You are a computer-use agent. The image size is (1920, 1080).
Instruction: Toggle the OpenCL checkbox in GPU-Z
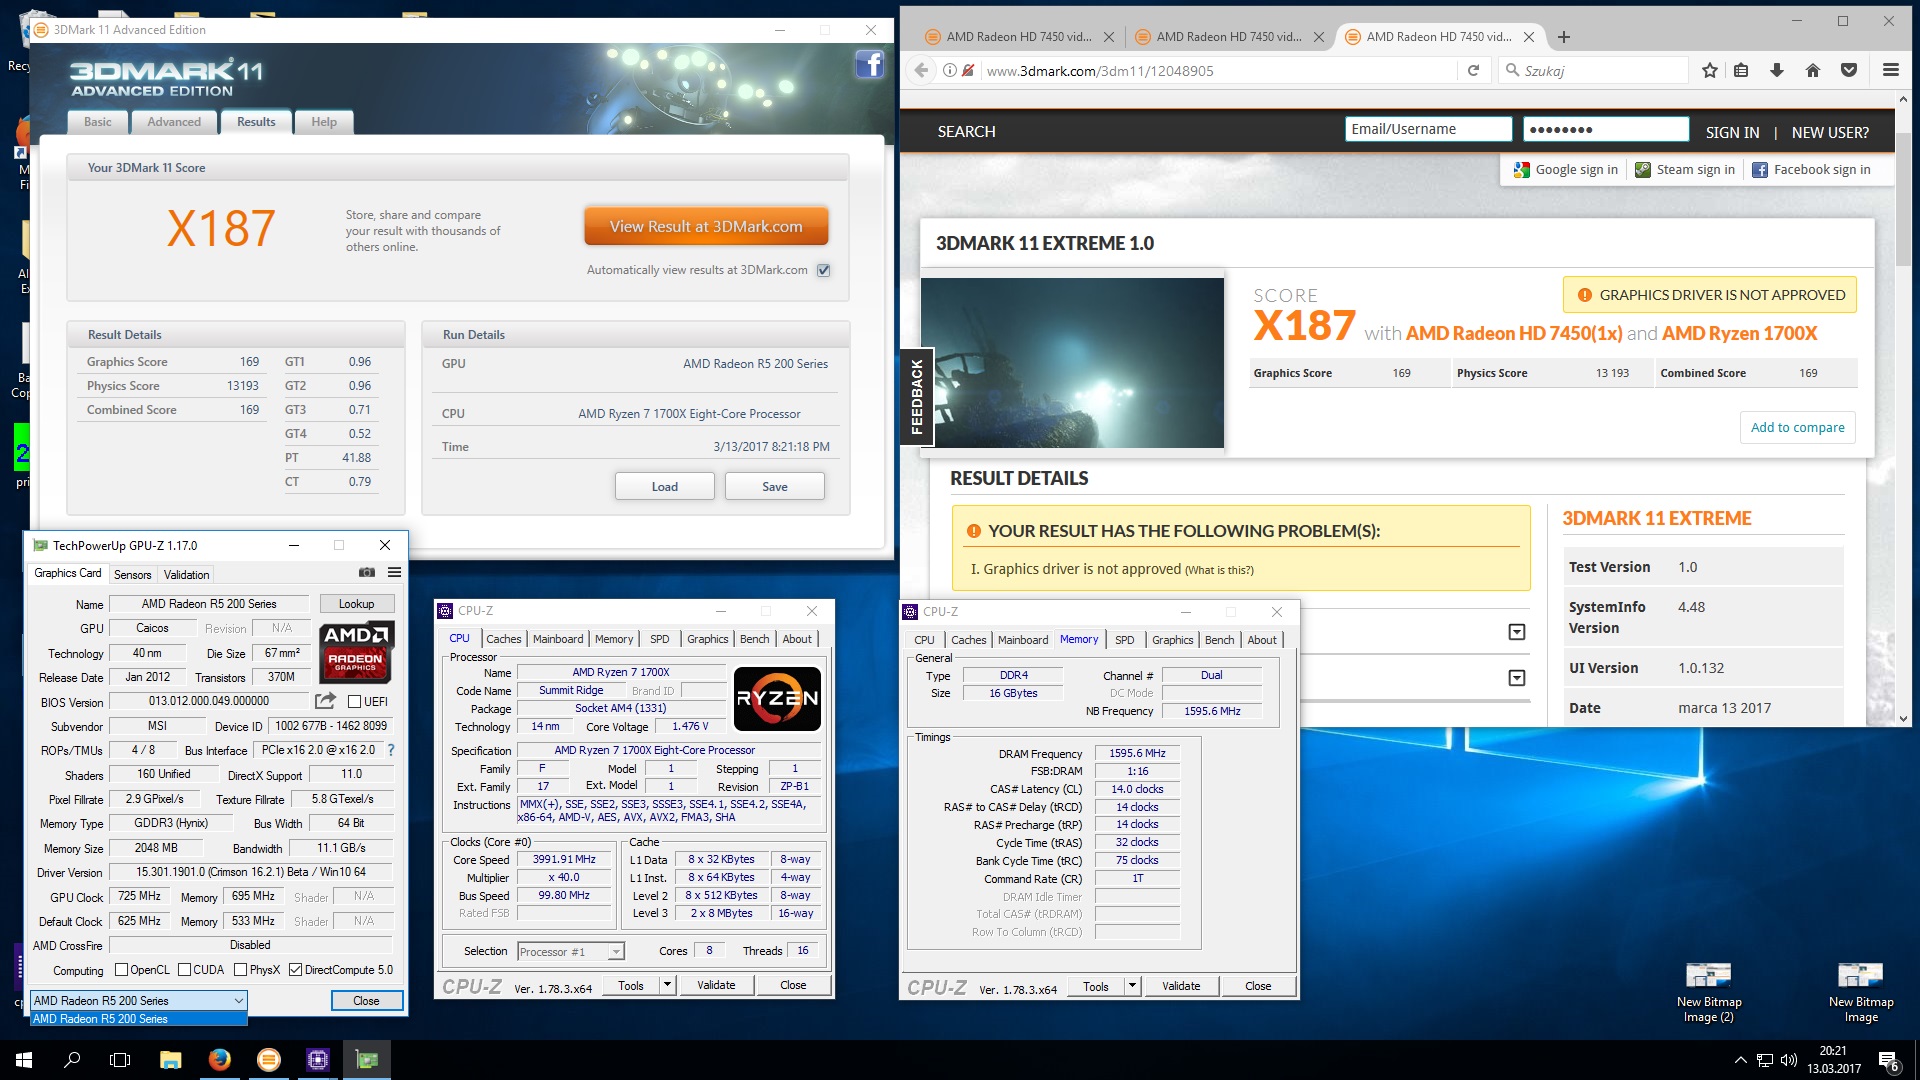pos(121,970)
